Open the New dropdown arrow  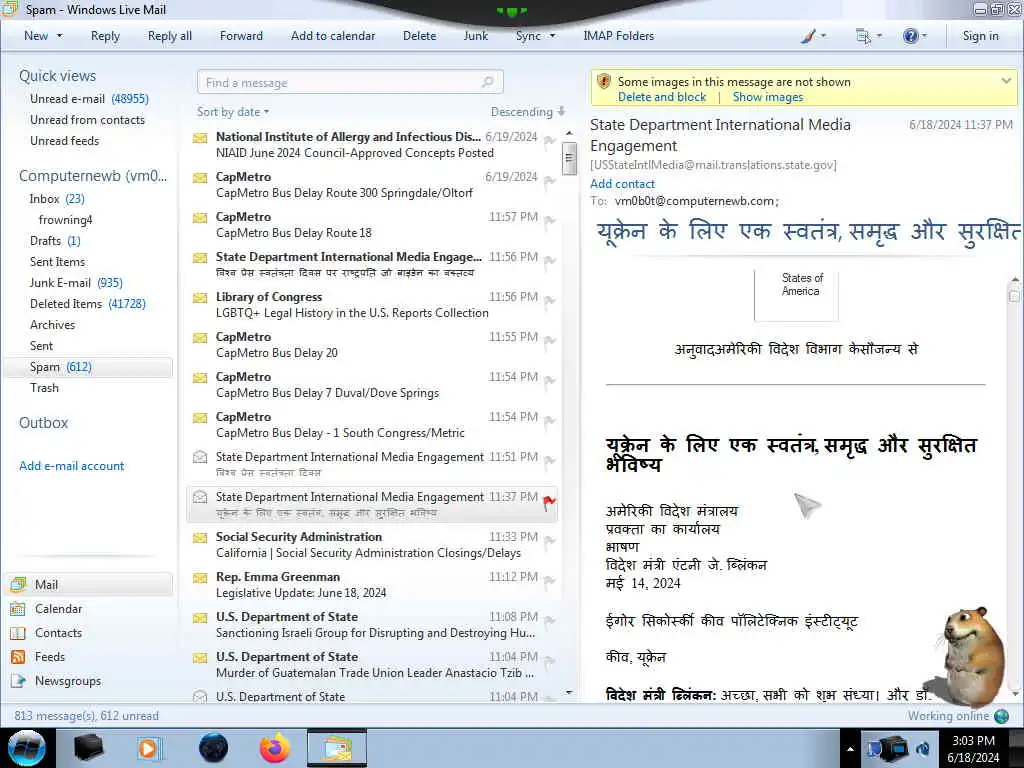tap(59, 37)
